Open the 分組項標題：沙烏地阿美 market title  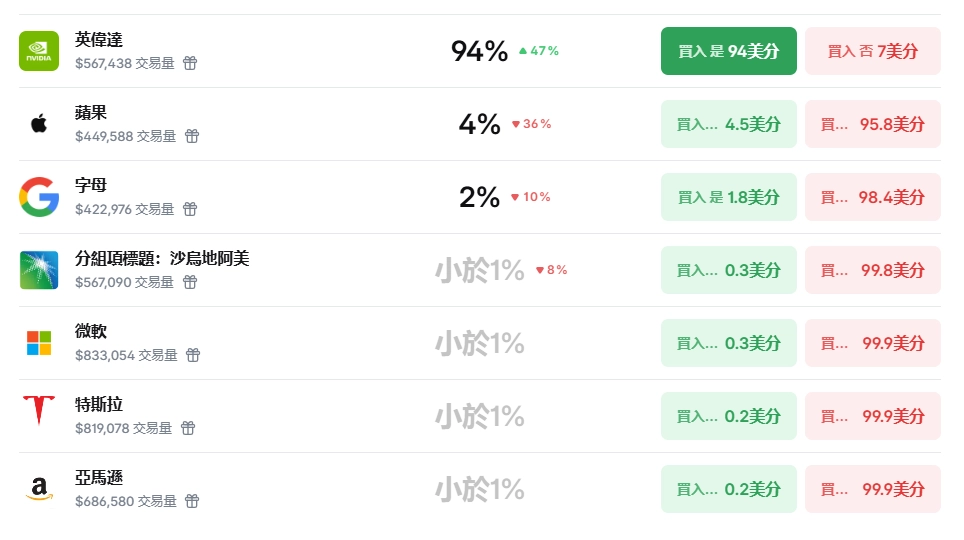(x=162, y=259)
